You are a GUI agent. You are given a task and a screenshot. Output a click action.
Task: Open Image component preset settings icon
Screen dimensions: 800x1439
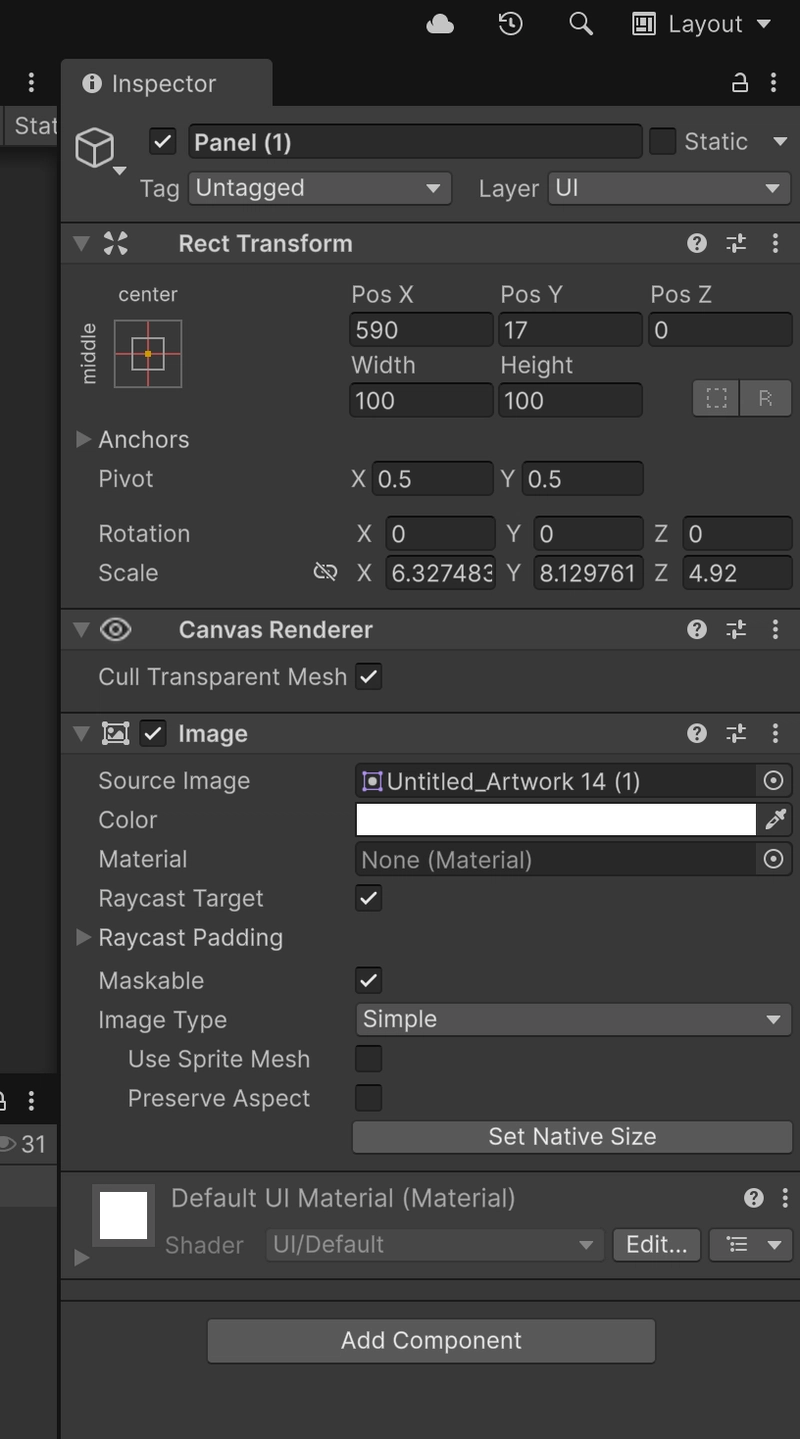[736, 733]
